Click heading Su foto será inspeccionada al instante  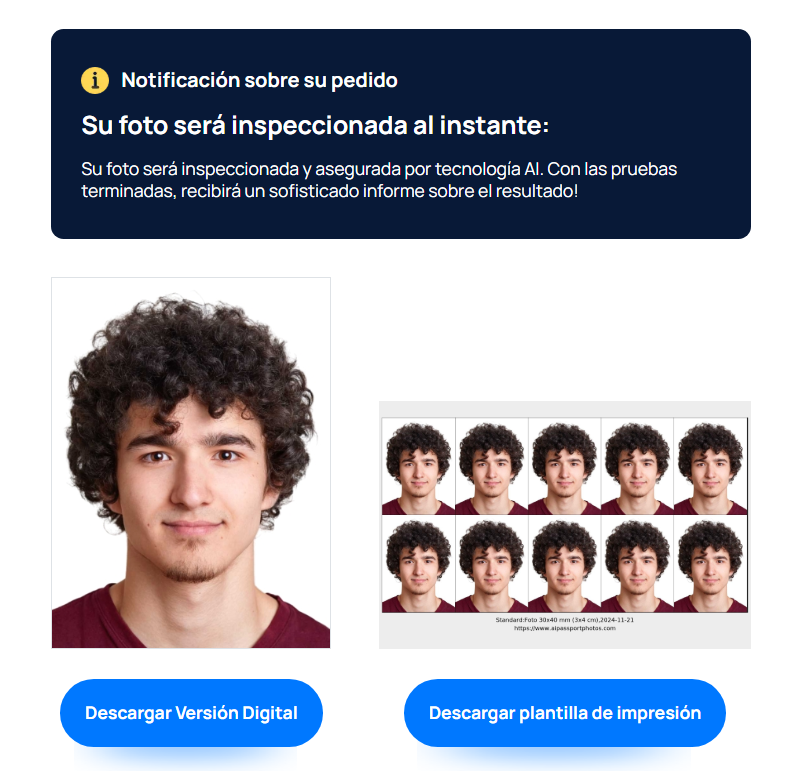315,125
